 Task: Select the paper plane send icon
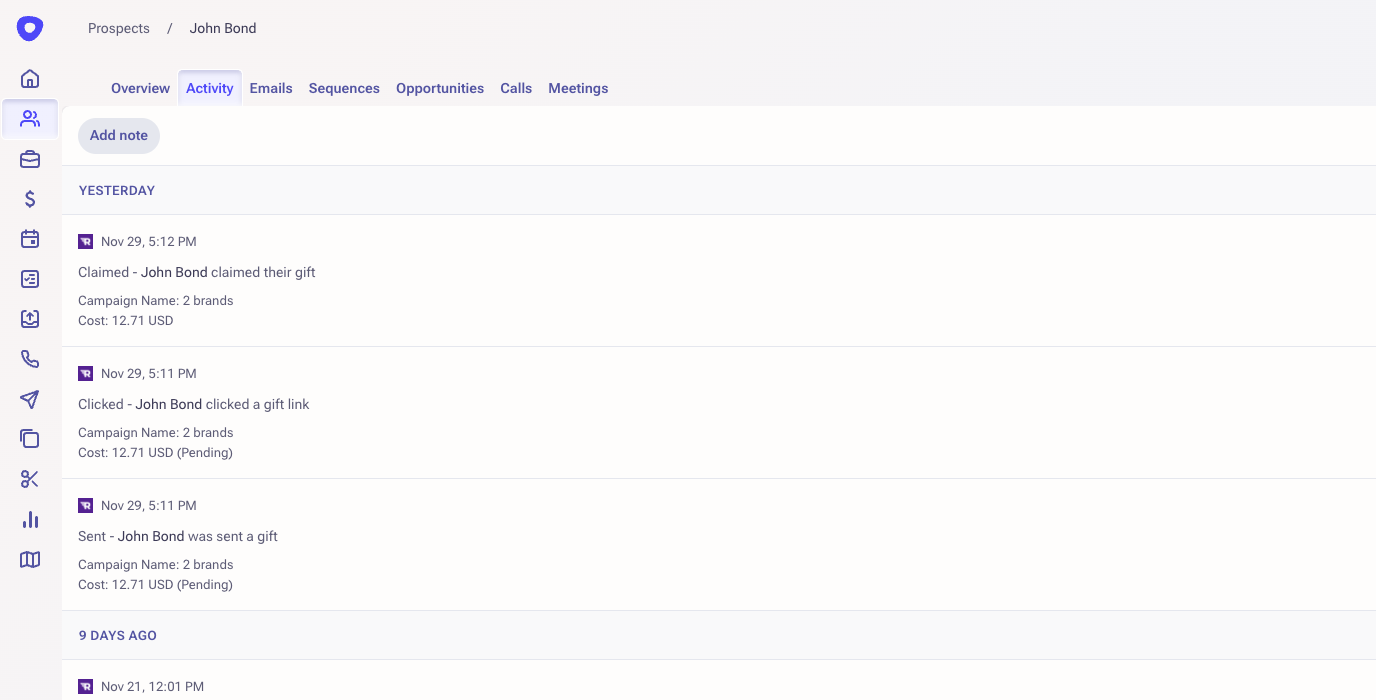pyautogui.click(x=29, y=398)
